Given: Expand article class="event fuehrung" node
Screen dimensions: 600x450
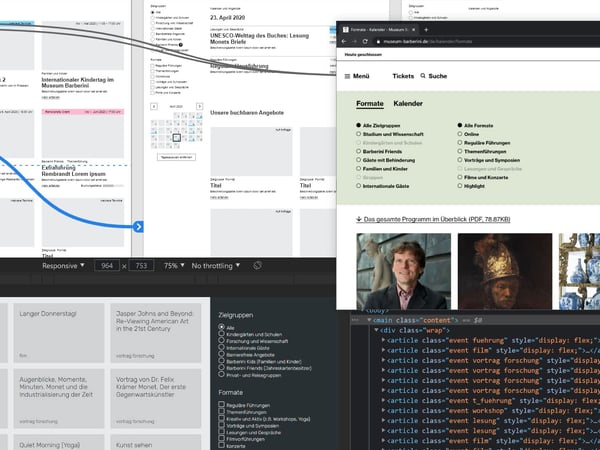Looking at the screenshot, I should [x=383, y=340].
